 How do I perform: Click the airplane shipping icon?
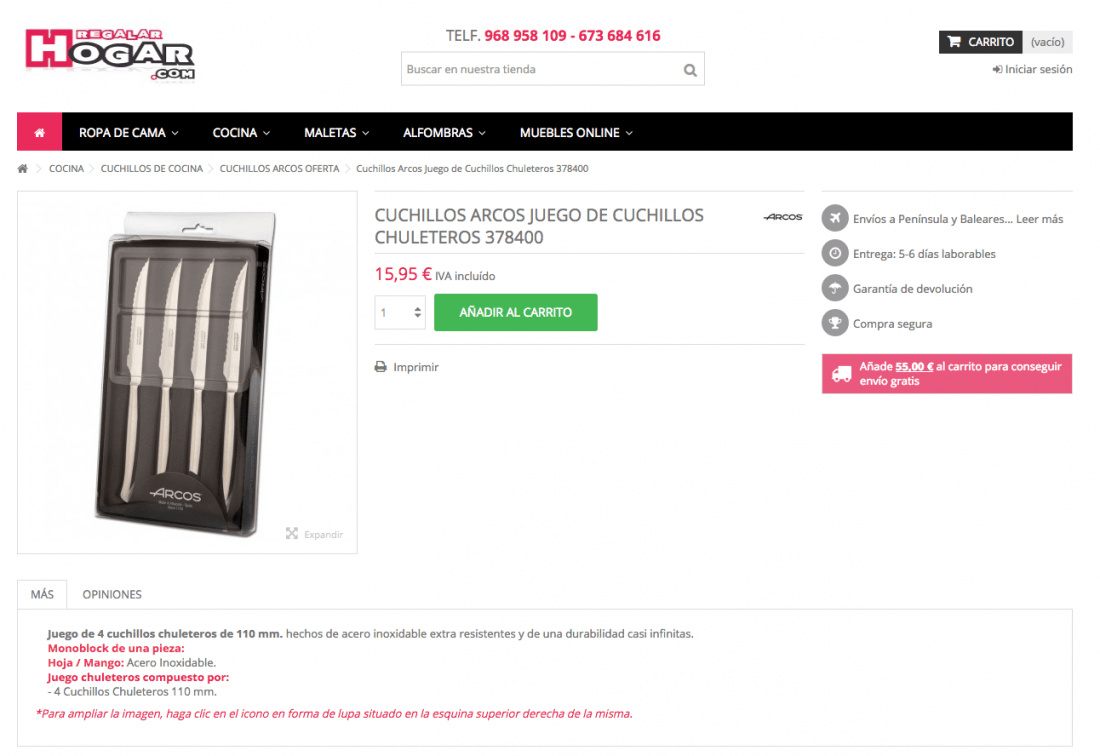point(835,218)
